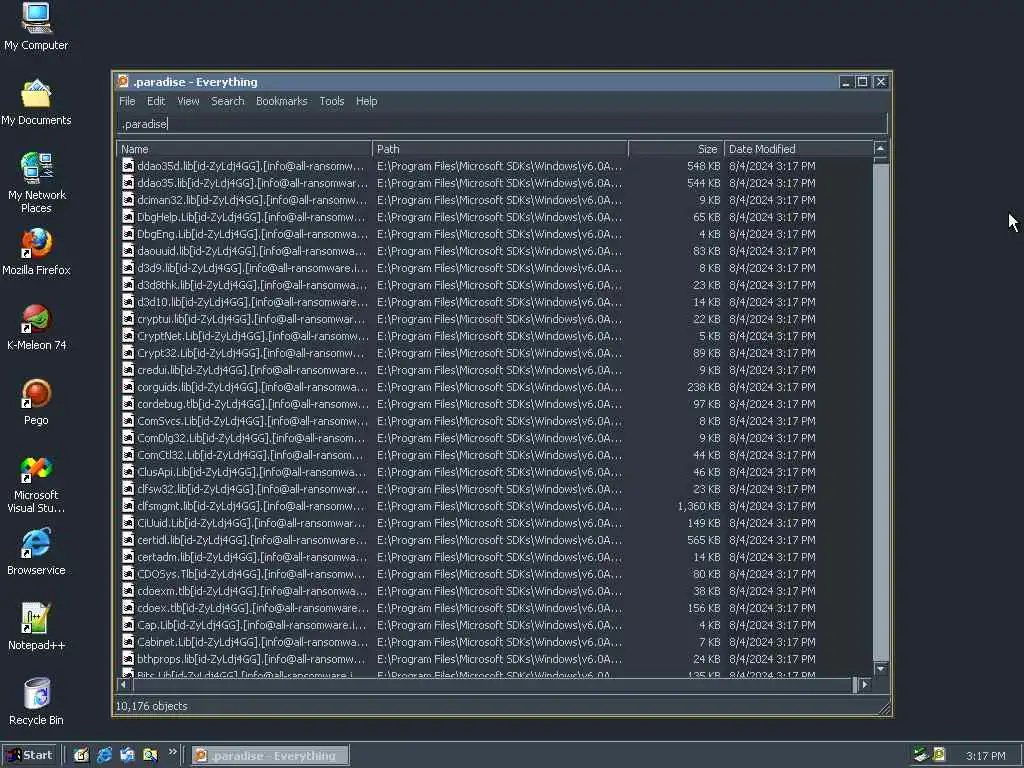
Task: Select the ComDlg32.Lib file row
Action: [494, 438]
